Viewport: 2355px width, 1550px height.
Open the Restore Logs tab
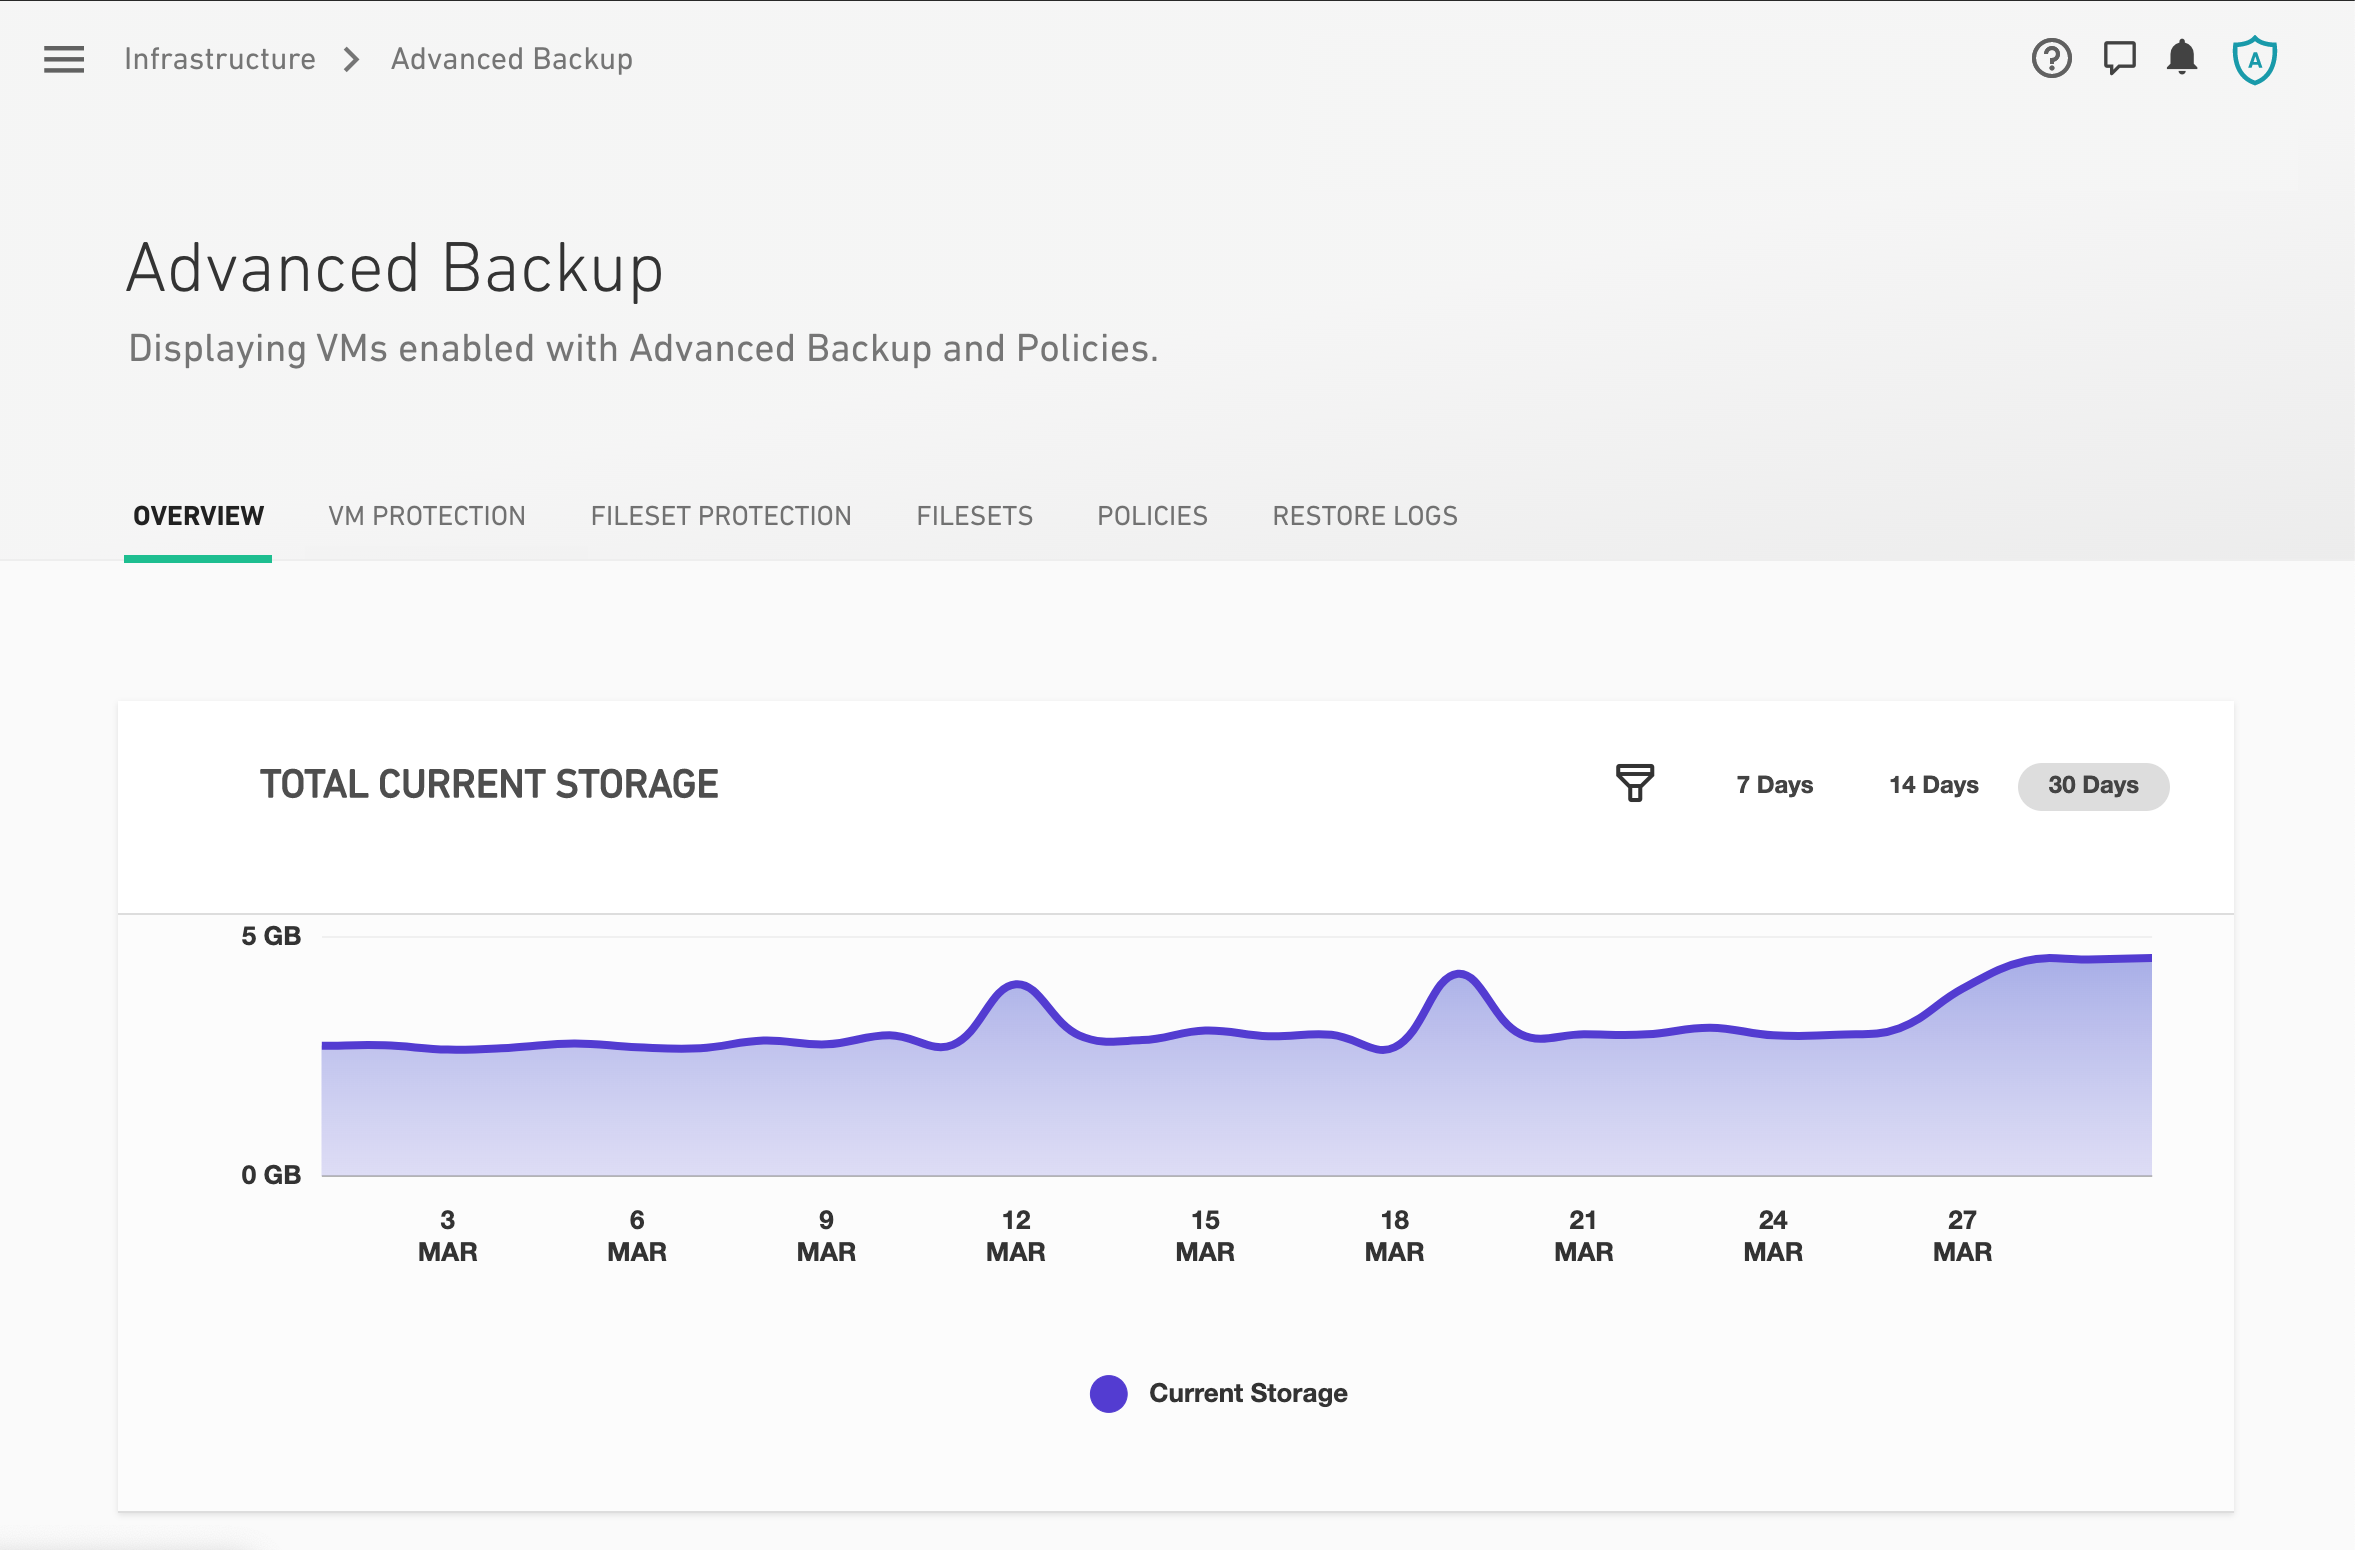click(1364, 516)
